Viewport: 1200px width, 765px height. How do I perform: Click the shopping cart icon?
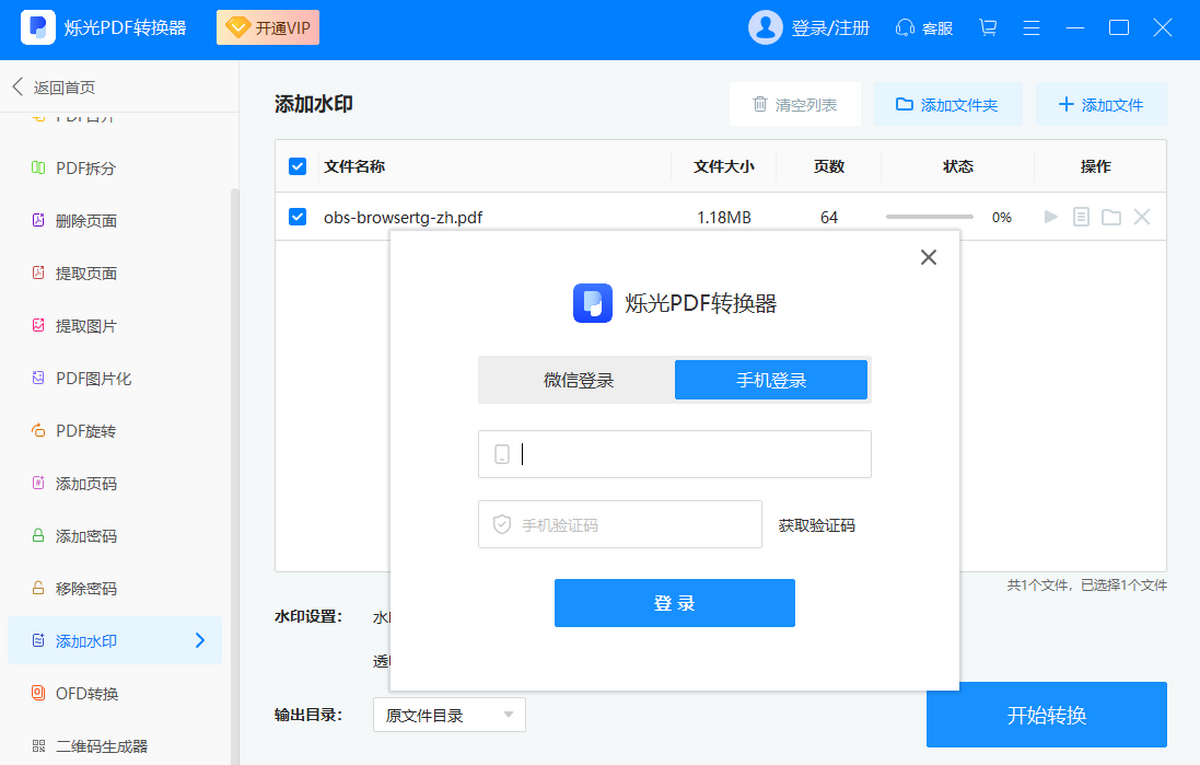pyautogui.click(x=987, y=28)
